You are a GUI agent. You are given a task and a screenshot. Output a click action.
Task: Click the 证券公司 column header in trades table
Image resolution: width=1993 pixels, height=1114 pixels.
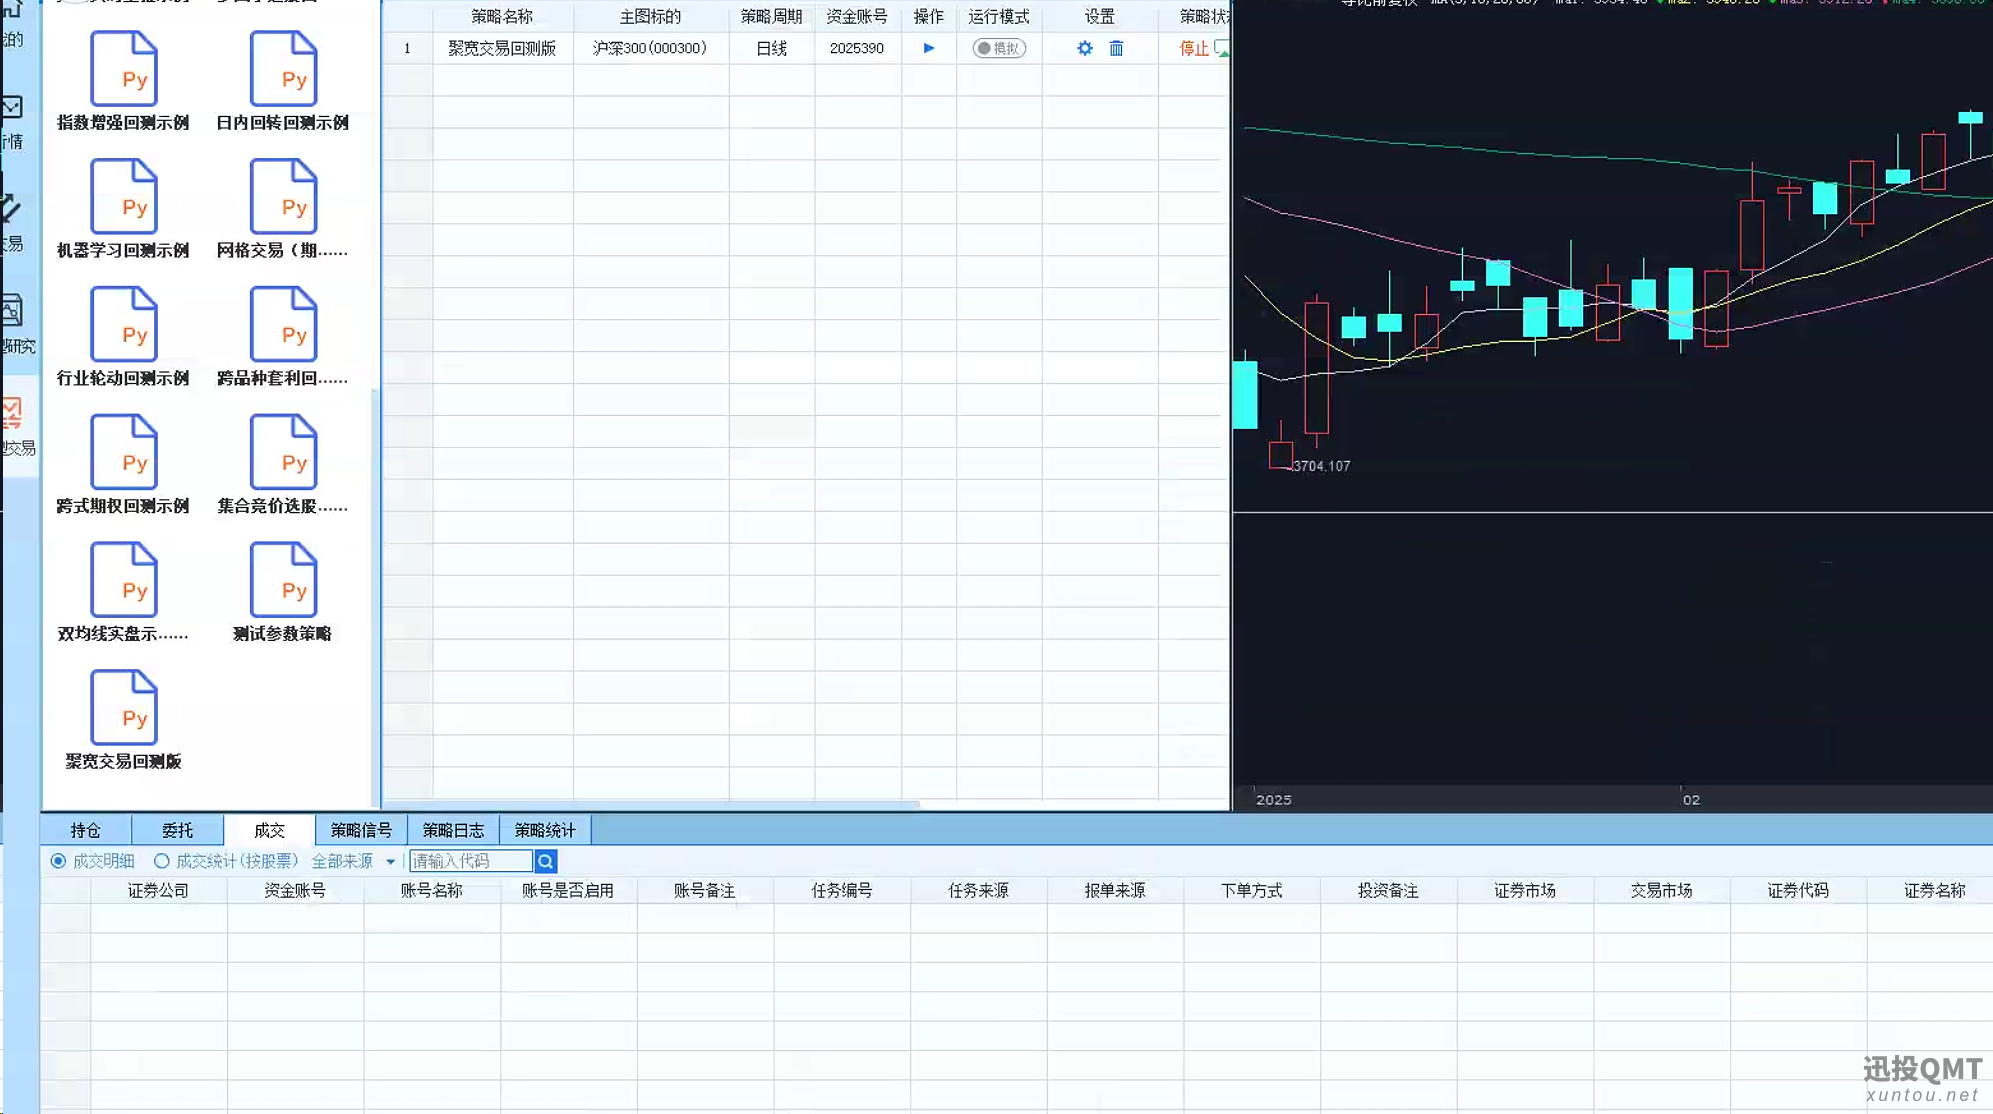click(159, 890)
